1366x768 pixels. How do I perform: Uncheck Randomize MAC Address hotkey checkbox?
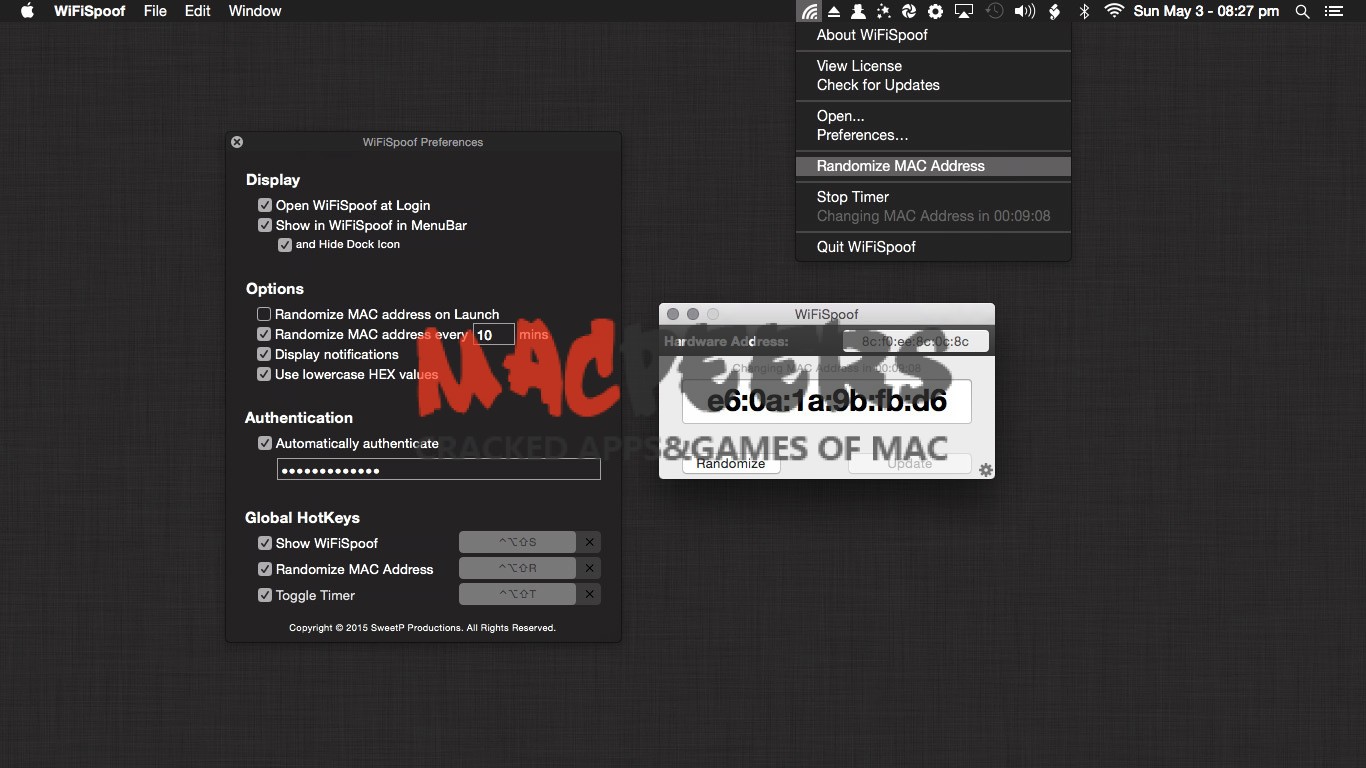[x=265, y=569]
